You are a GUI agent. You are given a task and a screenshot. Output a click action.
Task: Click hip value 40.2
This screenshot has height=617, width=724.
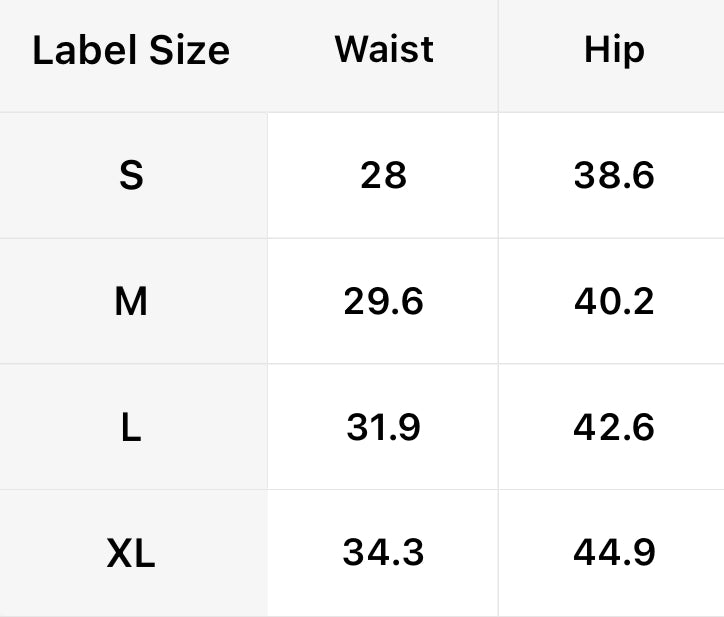(x=613, y=301)
